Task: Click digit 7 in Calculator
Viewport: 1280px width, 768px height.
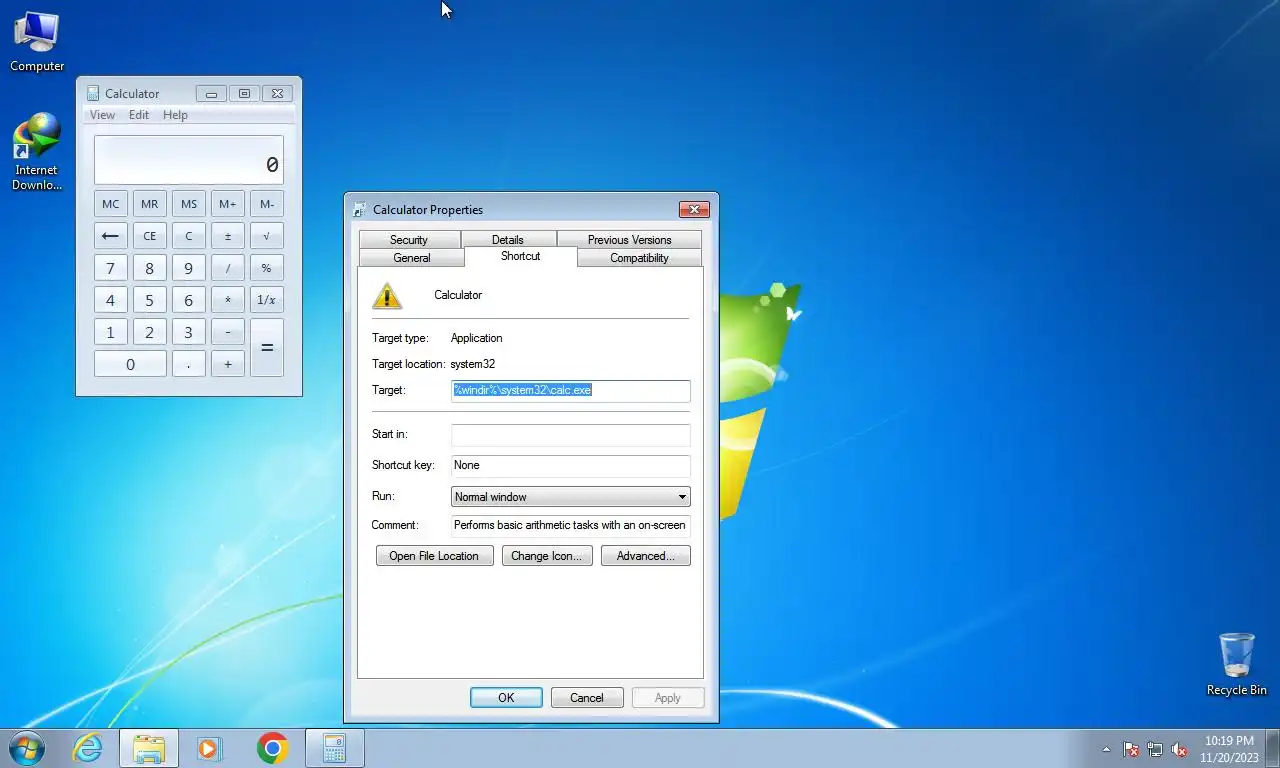Action: [x=110, y=268]
